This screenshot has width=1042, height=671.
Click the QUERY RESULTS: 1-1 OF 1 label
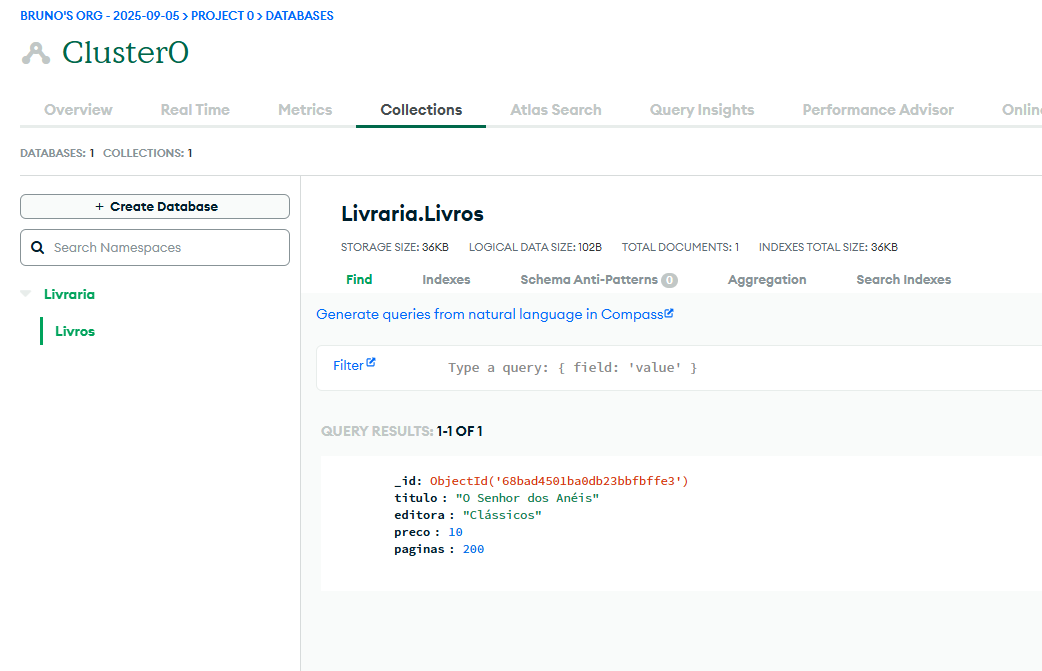[402, 431]
